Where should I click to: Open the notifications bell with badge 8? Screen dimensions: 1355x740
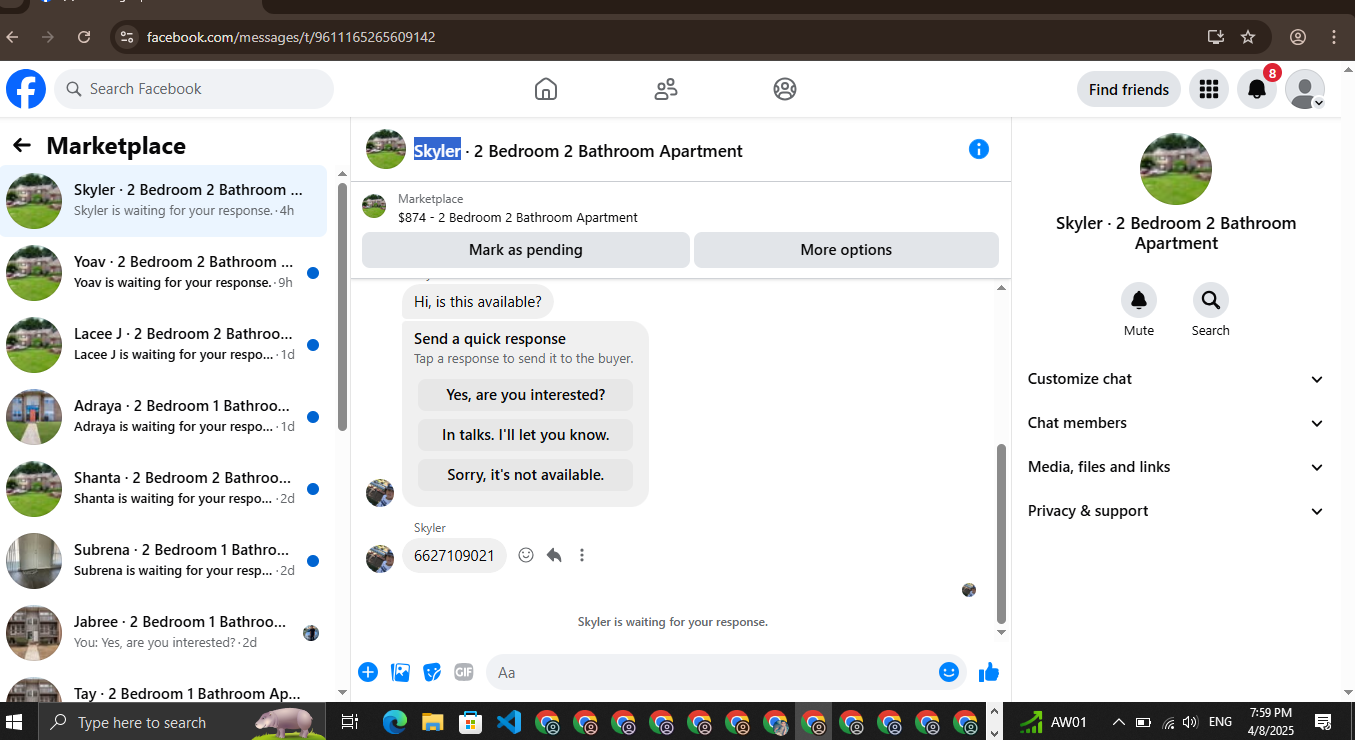[1257, 89]
